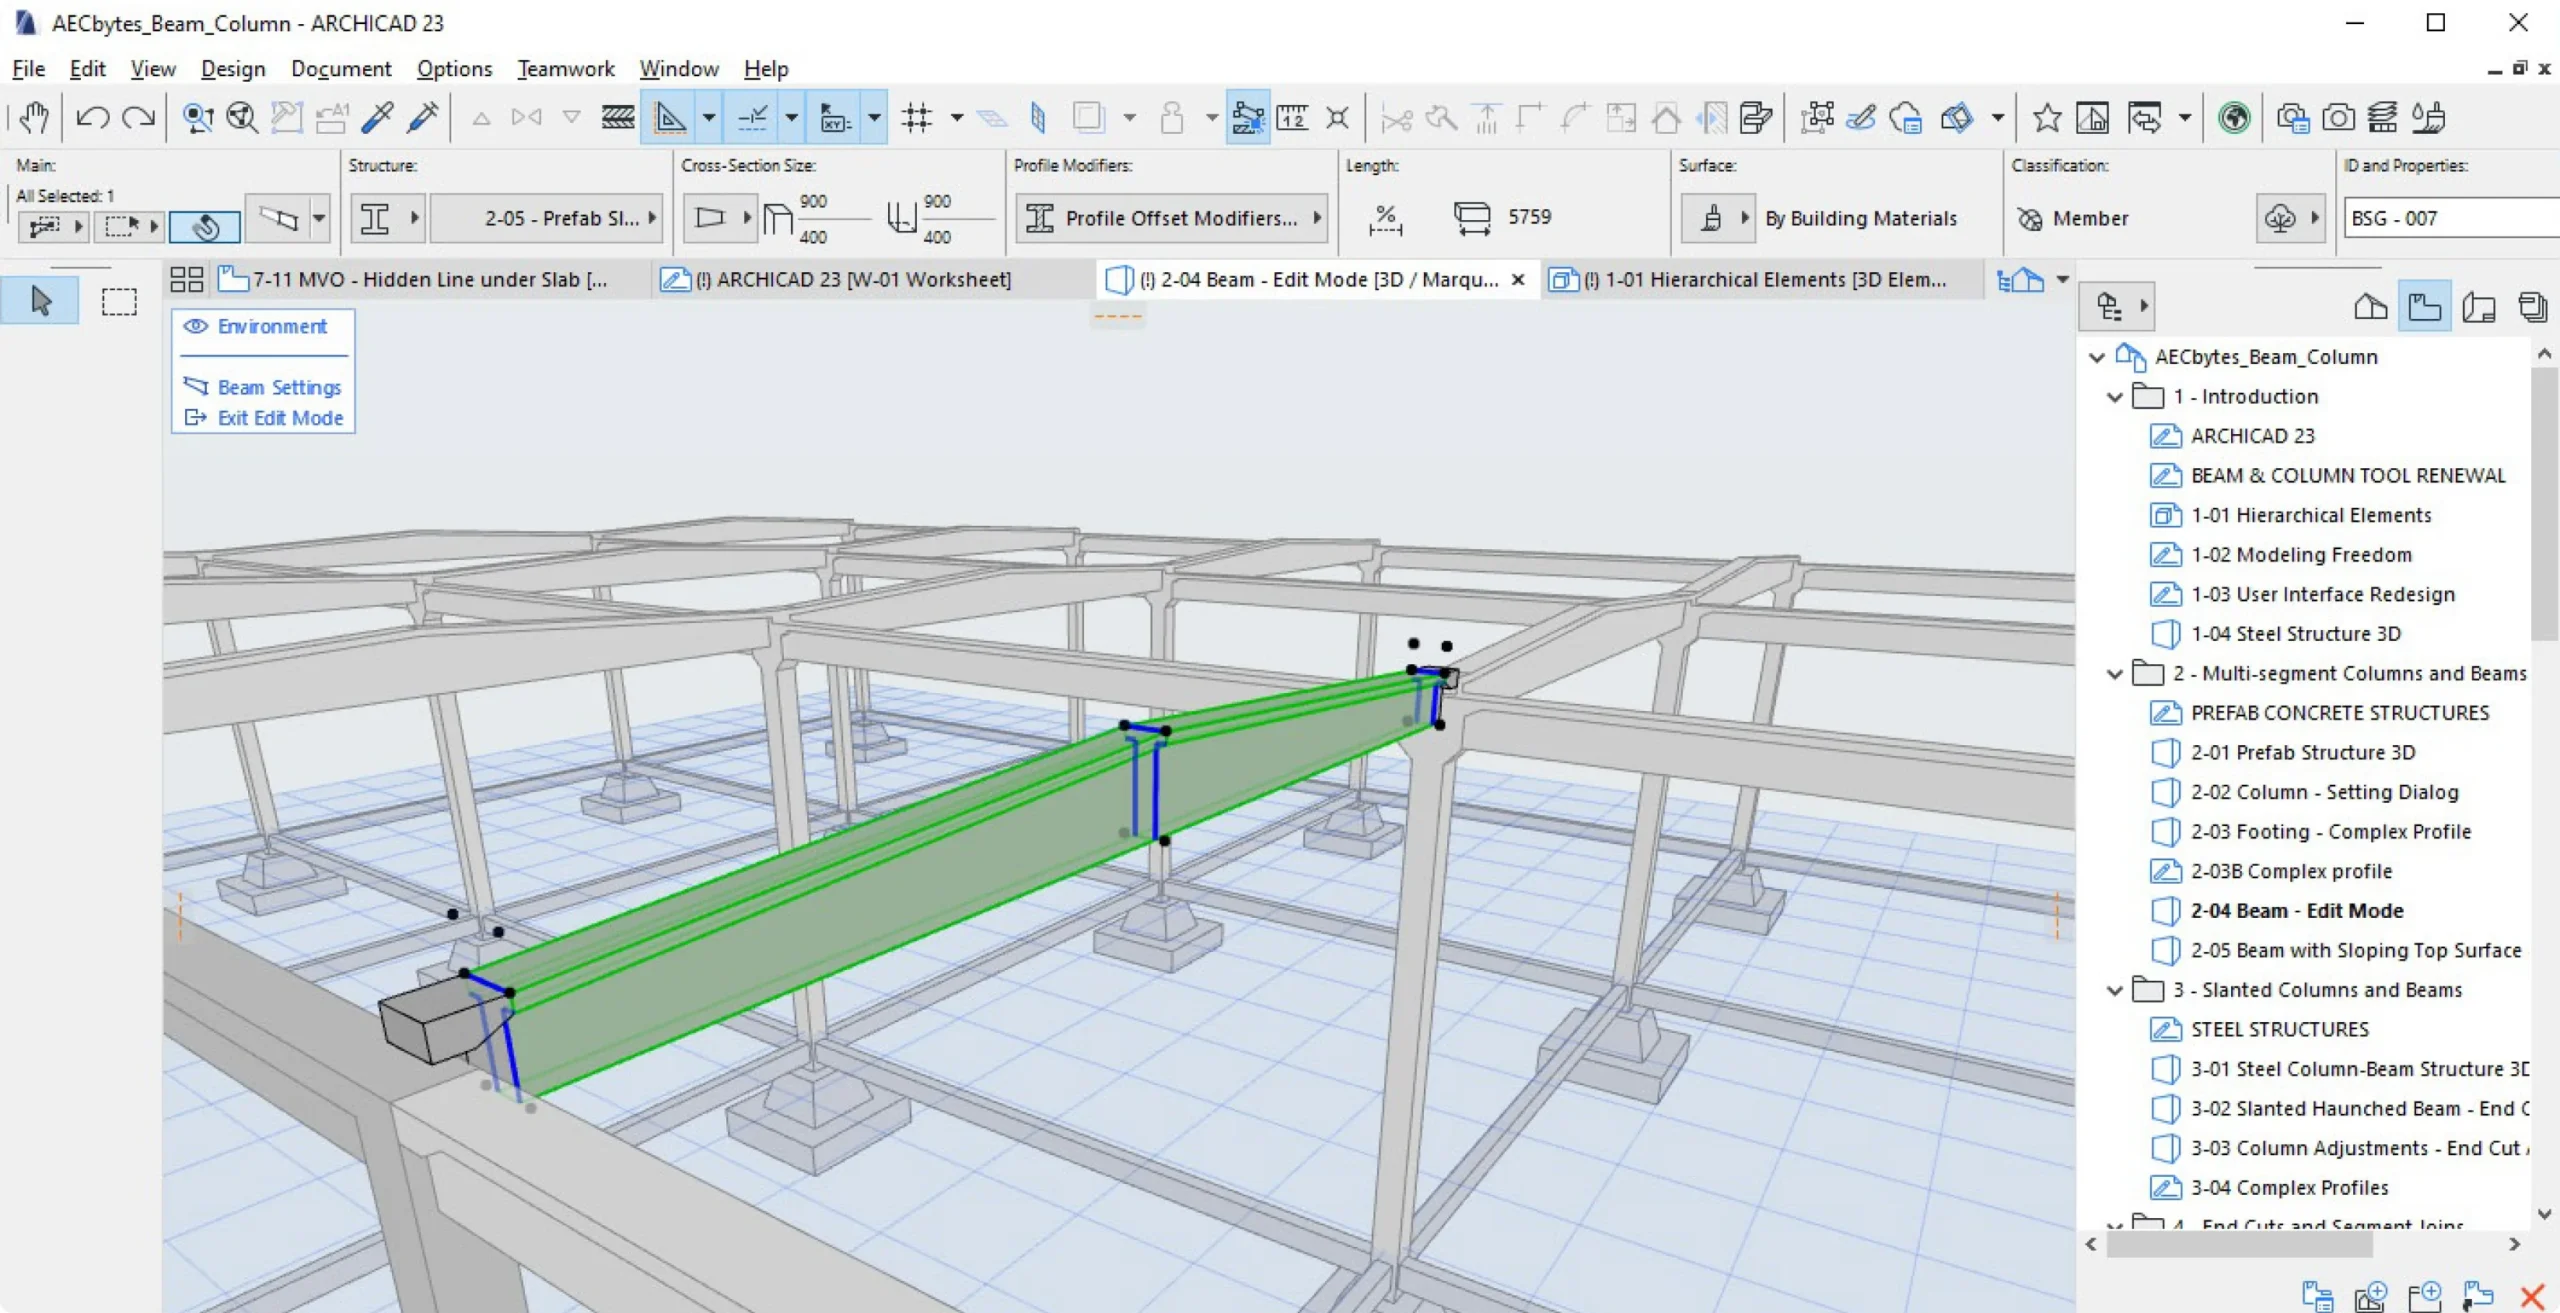
Task: Click the 3D Cutting Planes icon
Action: [x=1957, y=118]
